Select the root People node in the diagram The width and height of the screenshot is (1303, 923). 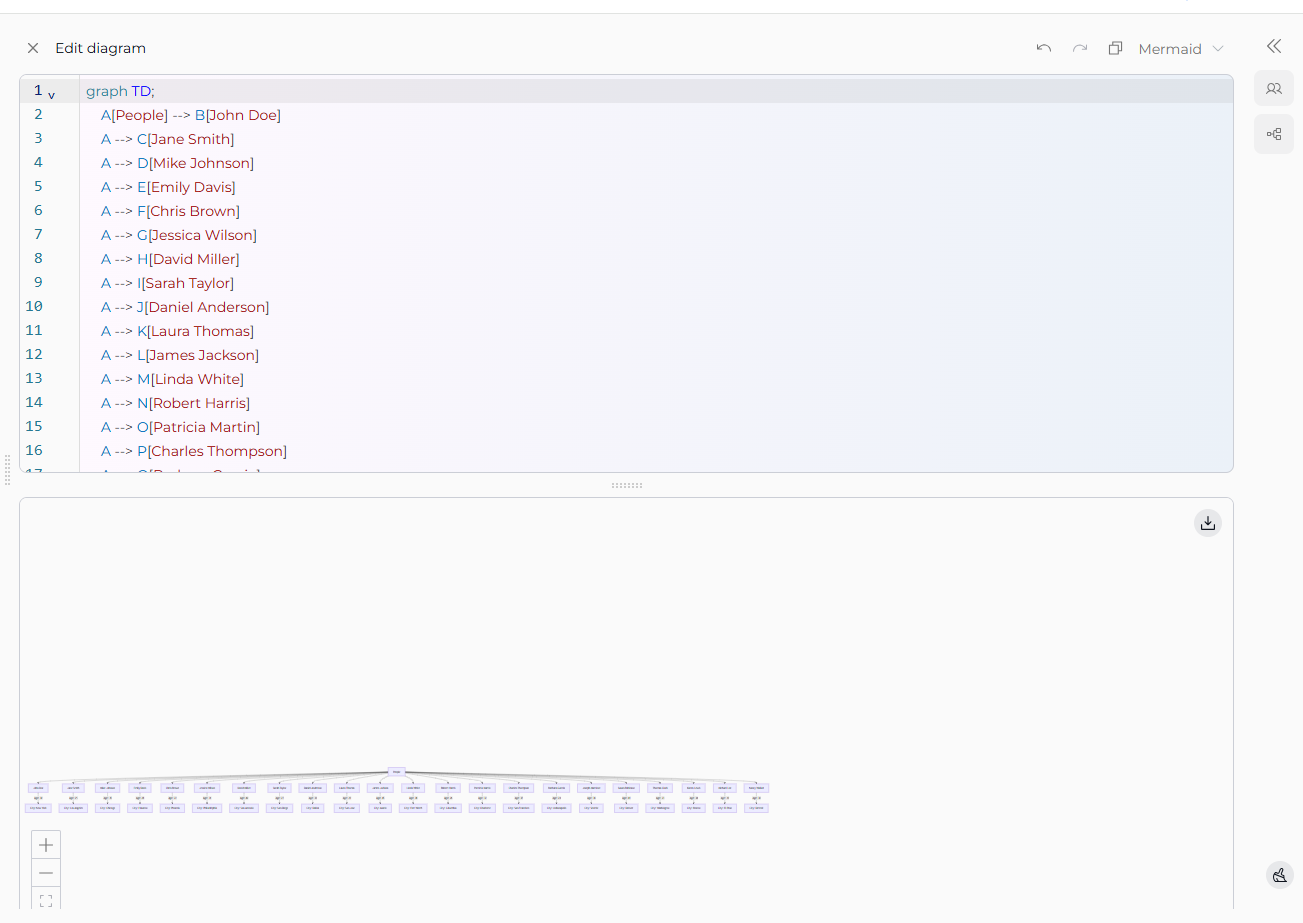coord(397,772)
